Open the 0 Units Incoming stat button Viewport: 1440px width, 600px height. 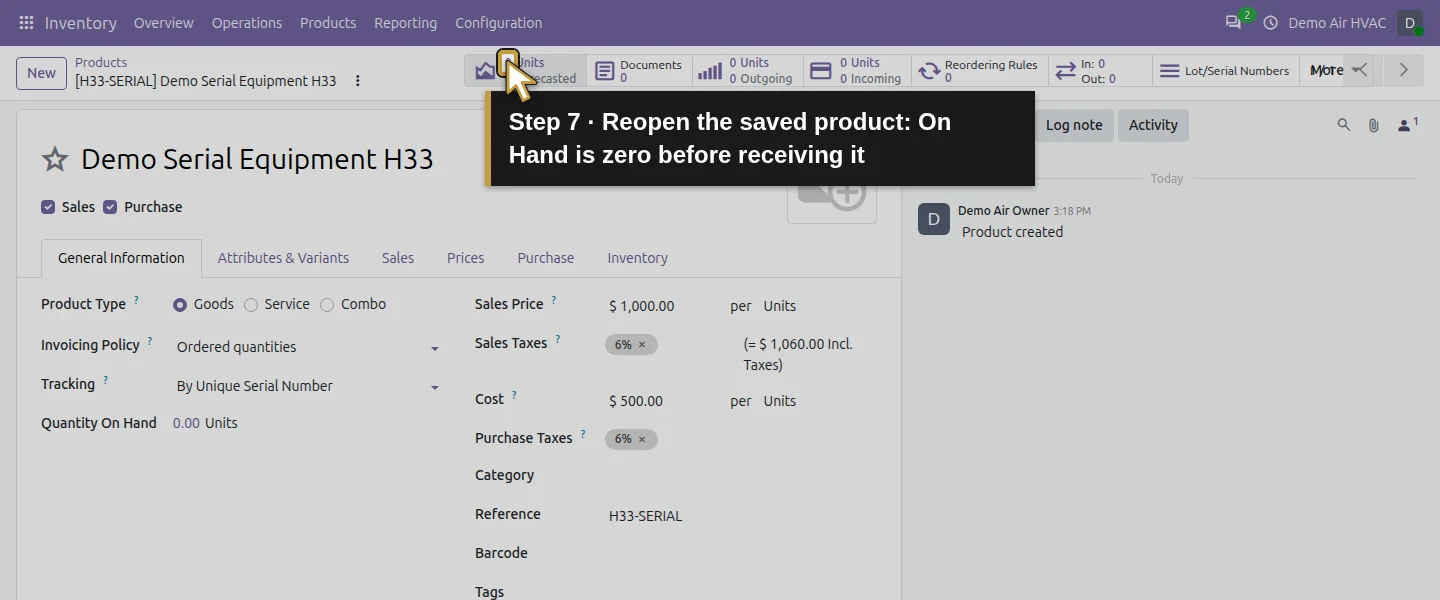pyautogui.click(x=857, y=70)
